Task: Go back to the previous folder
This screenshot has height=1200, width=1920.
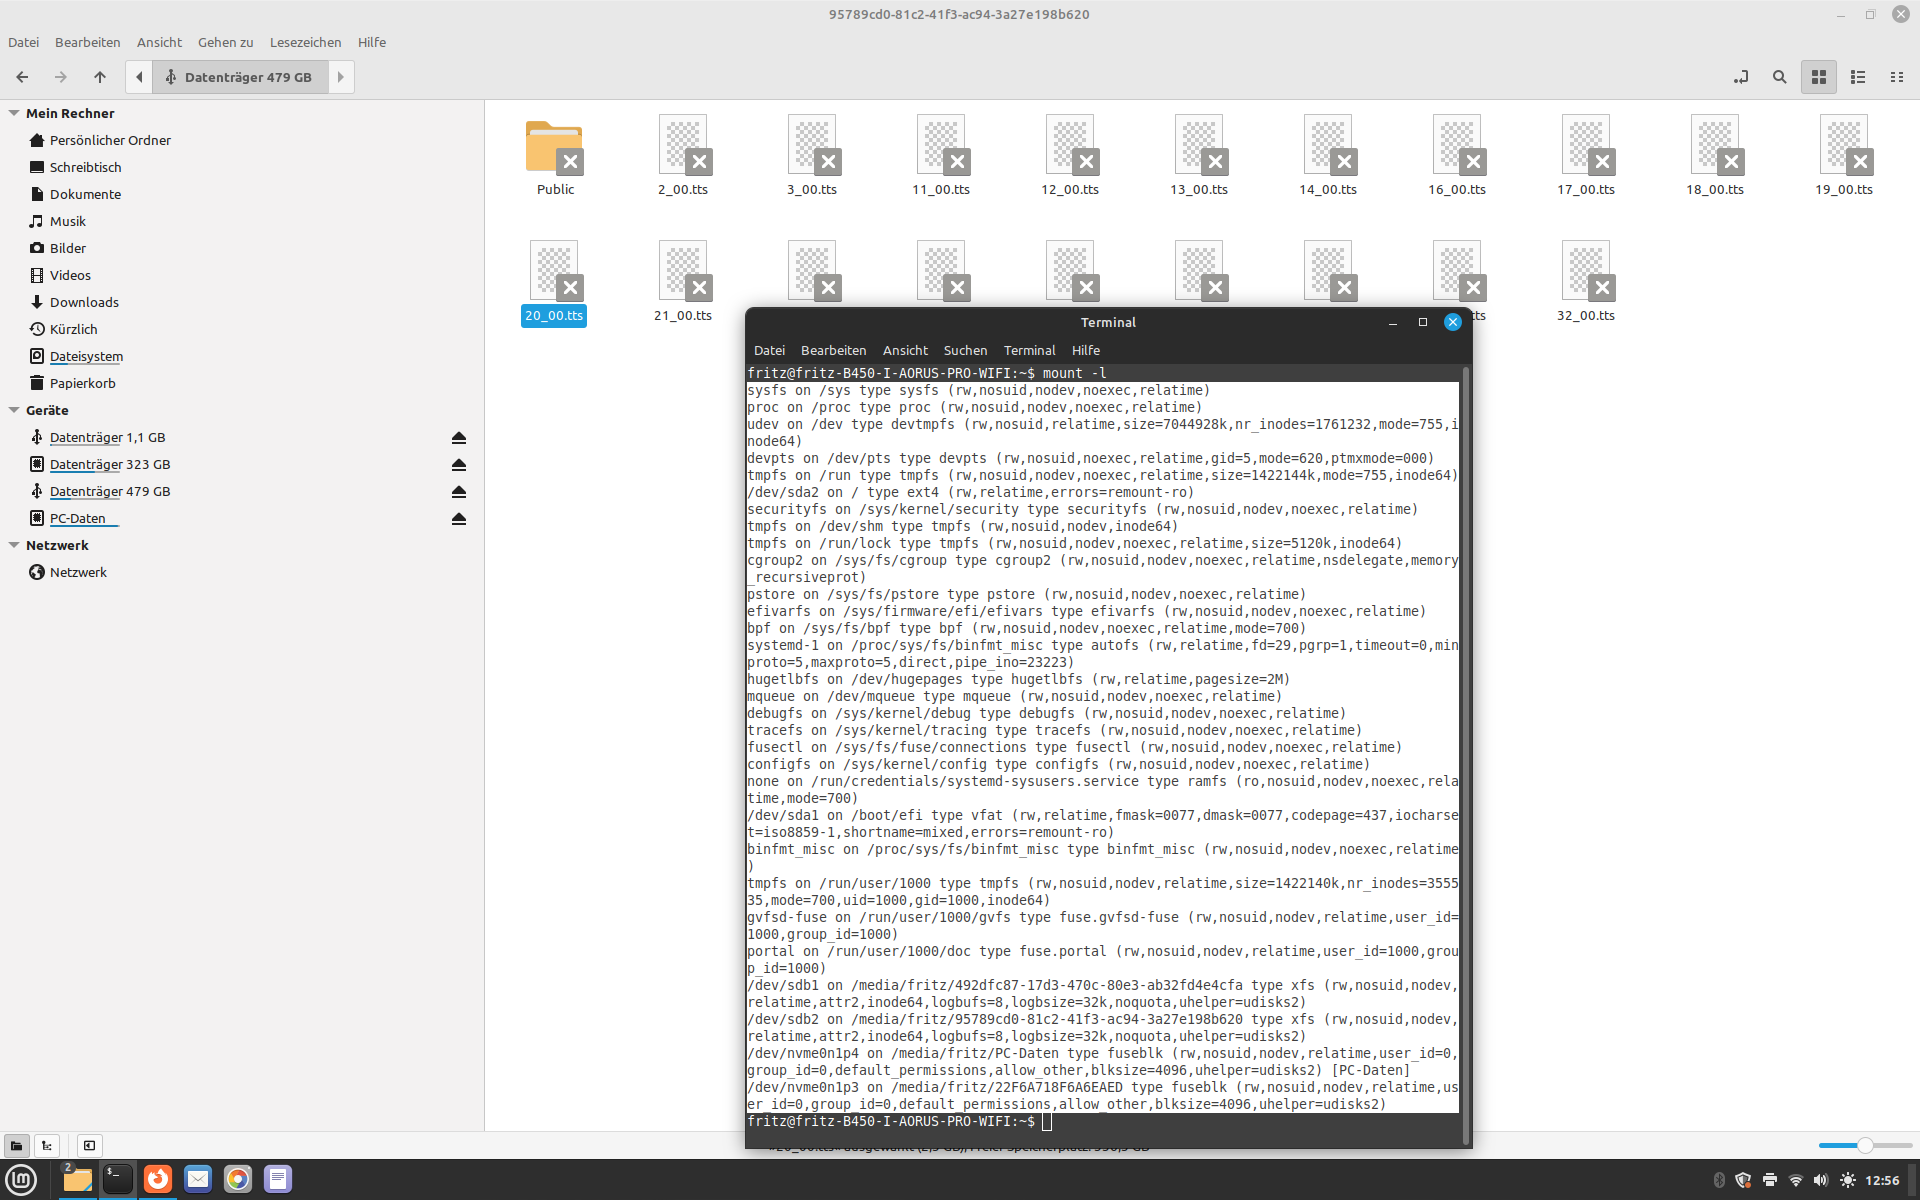Action: pyautogui.click(x=22, y=77)
